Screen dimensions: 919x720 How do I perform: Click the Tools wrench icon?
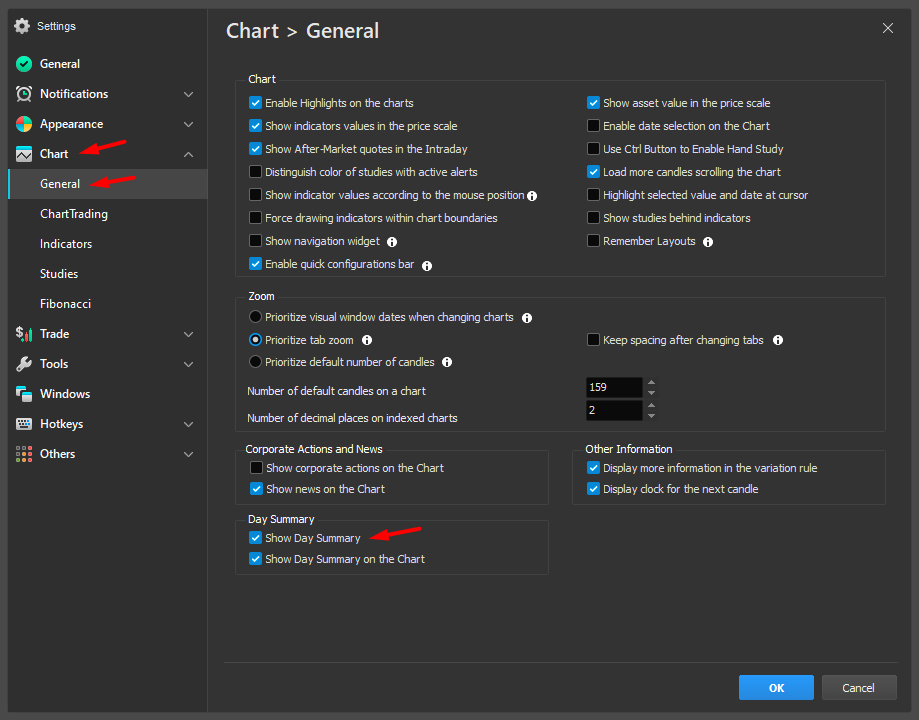click(24, 364)
